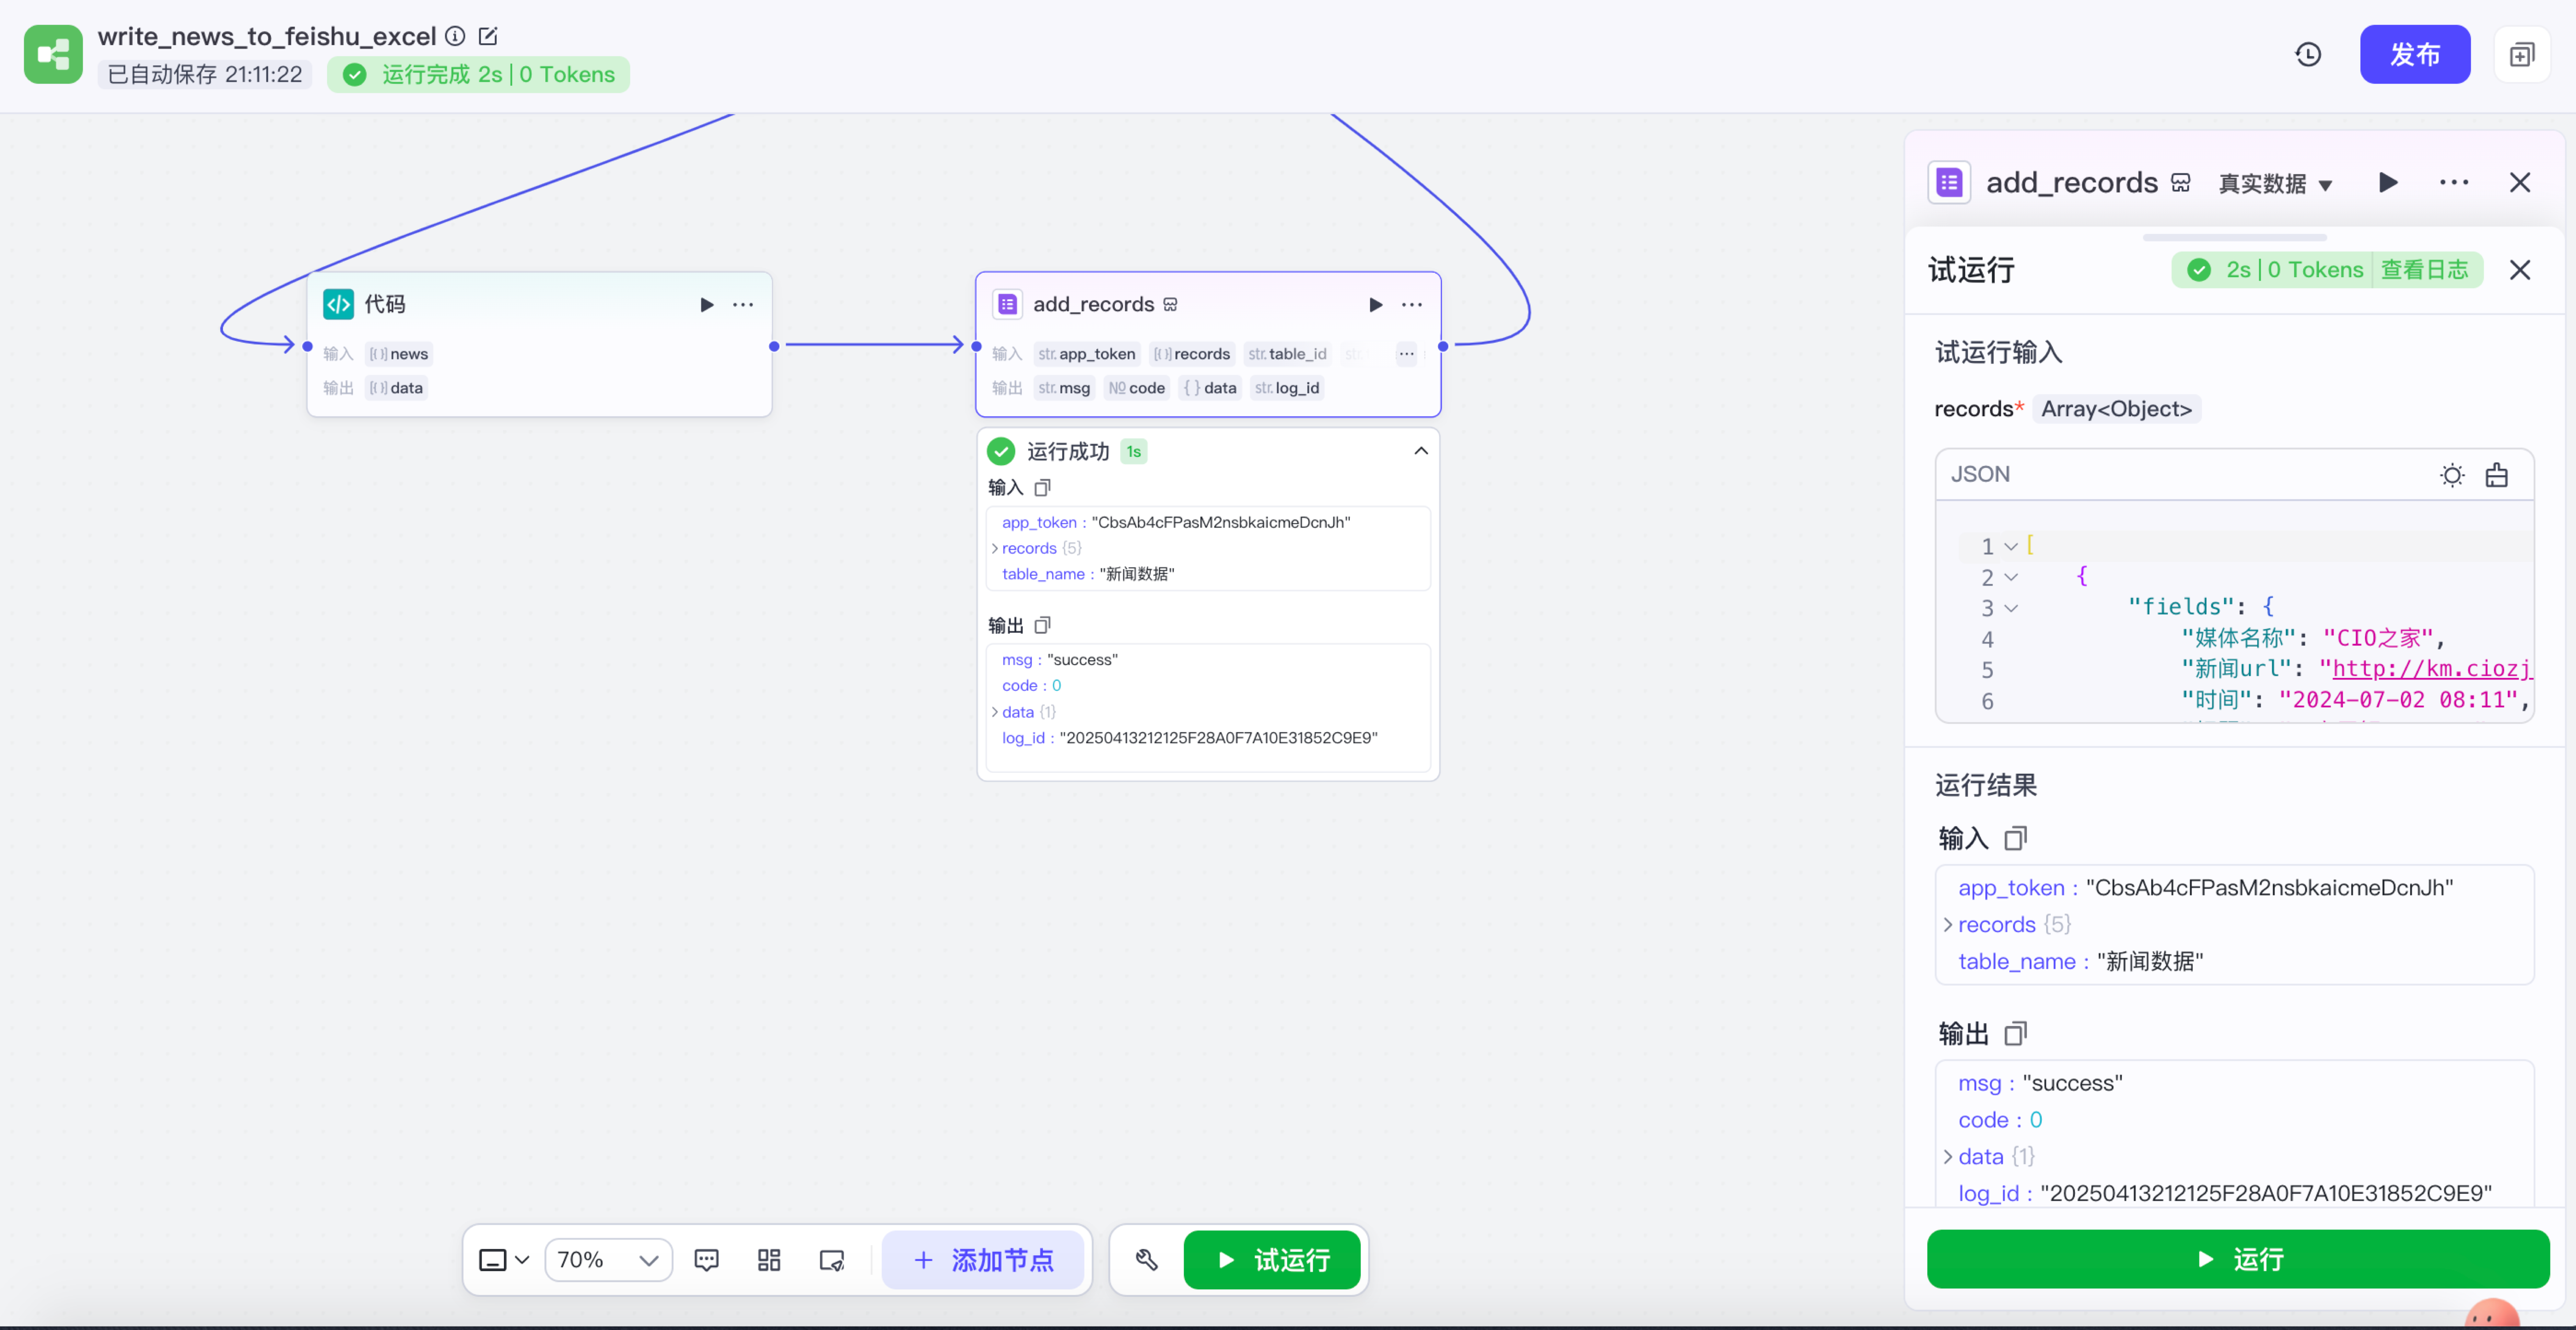Click the 发布 publish button
Image resolution: width=2576 pixels, height=1330 pixels.
click(x=2414, y=54)
